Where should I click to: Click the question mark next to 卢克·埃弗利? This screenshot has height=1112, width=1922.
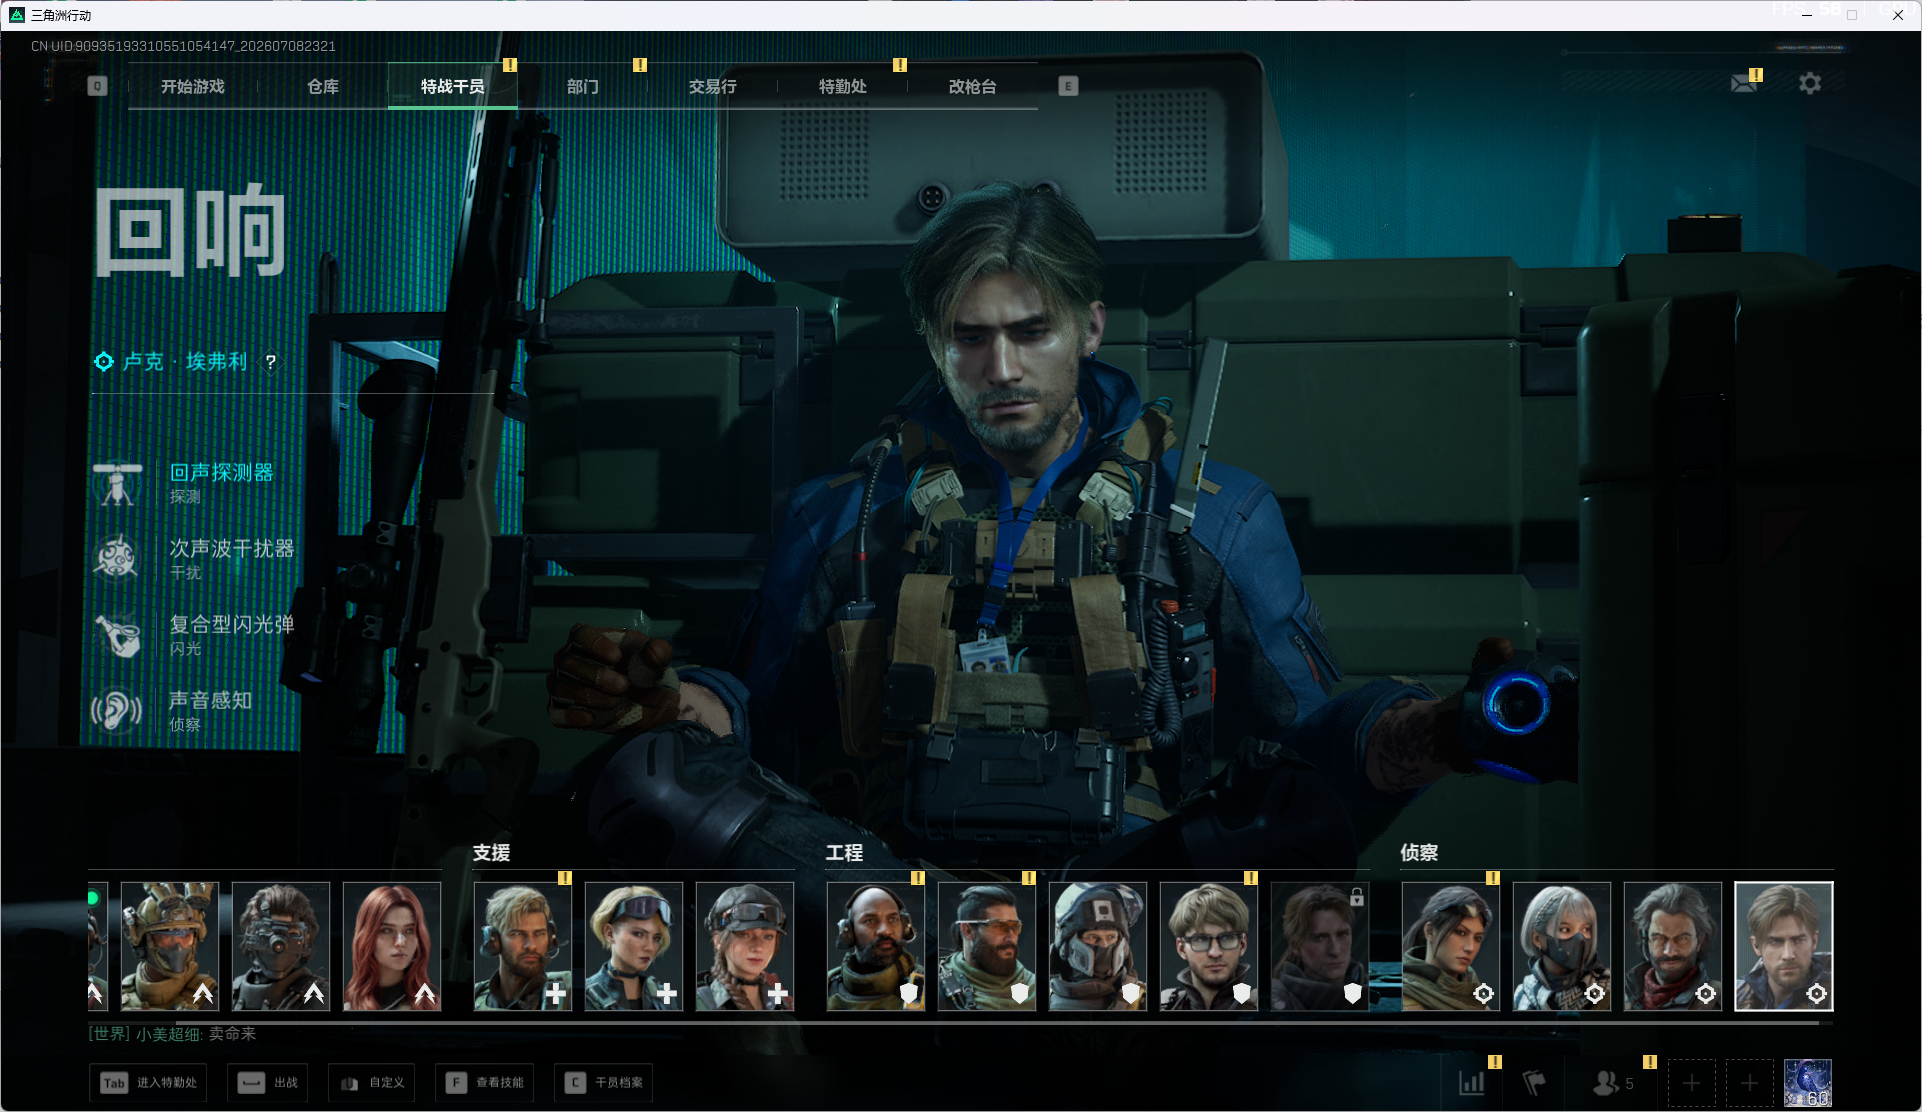click(270, 362)
